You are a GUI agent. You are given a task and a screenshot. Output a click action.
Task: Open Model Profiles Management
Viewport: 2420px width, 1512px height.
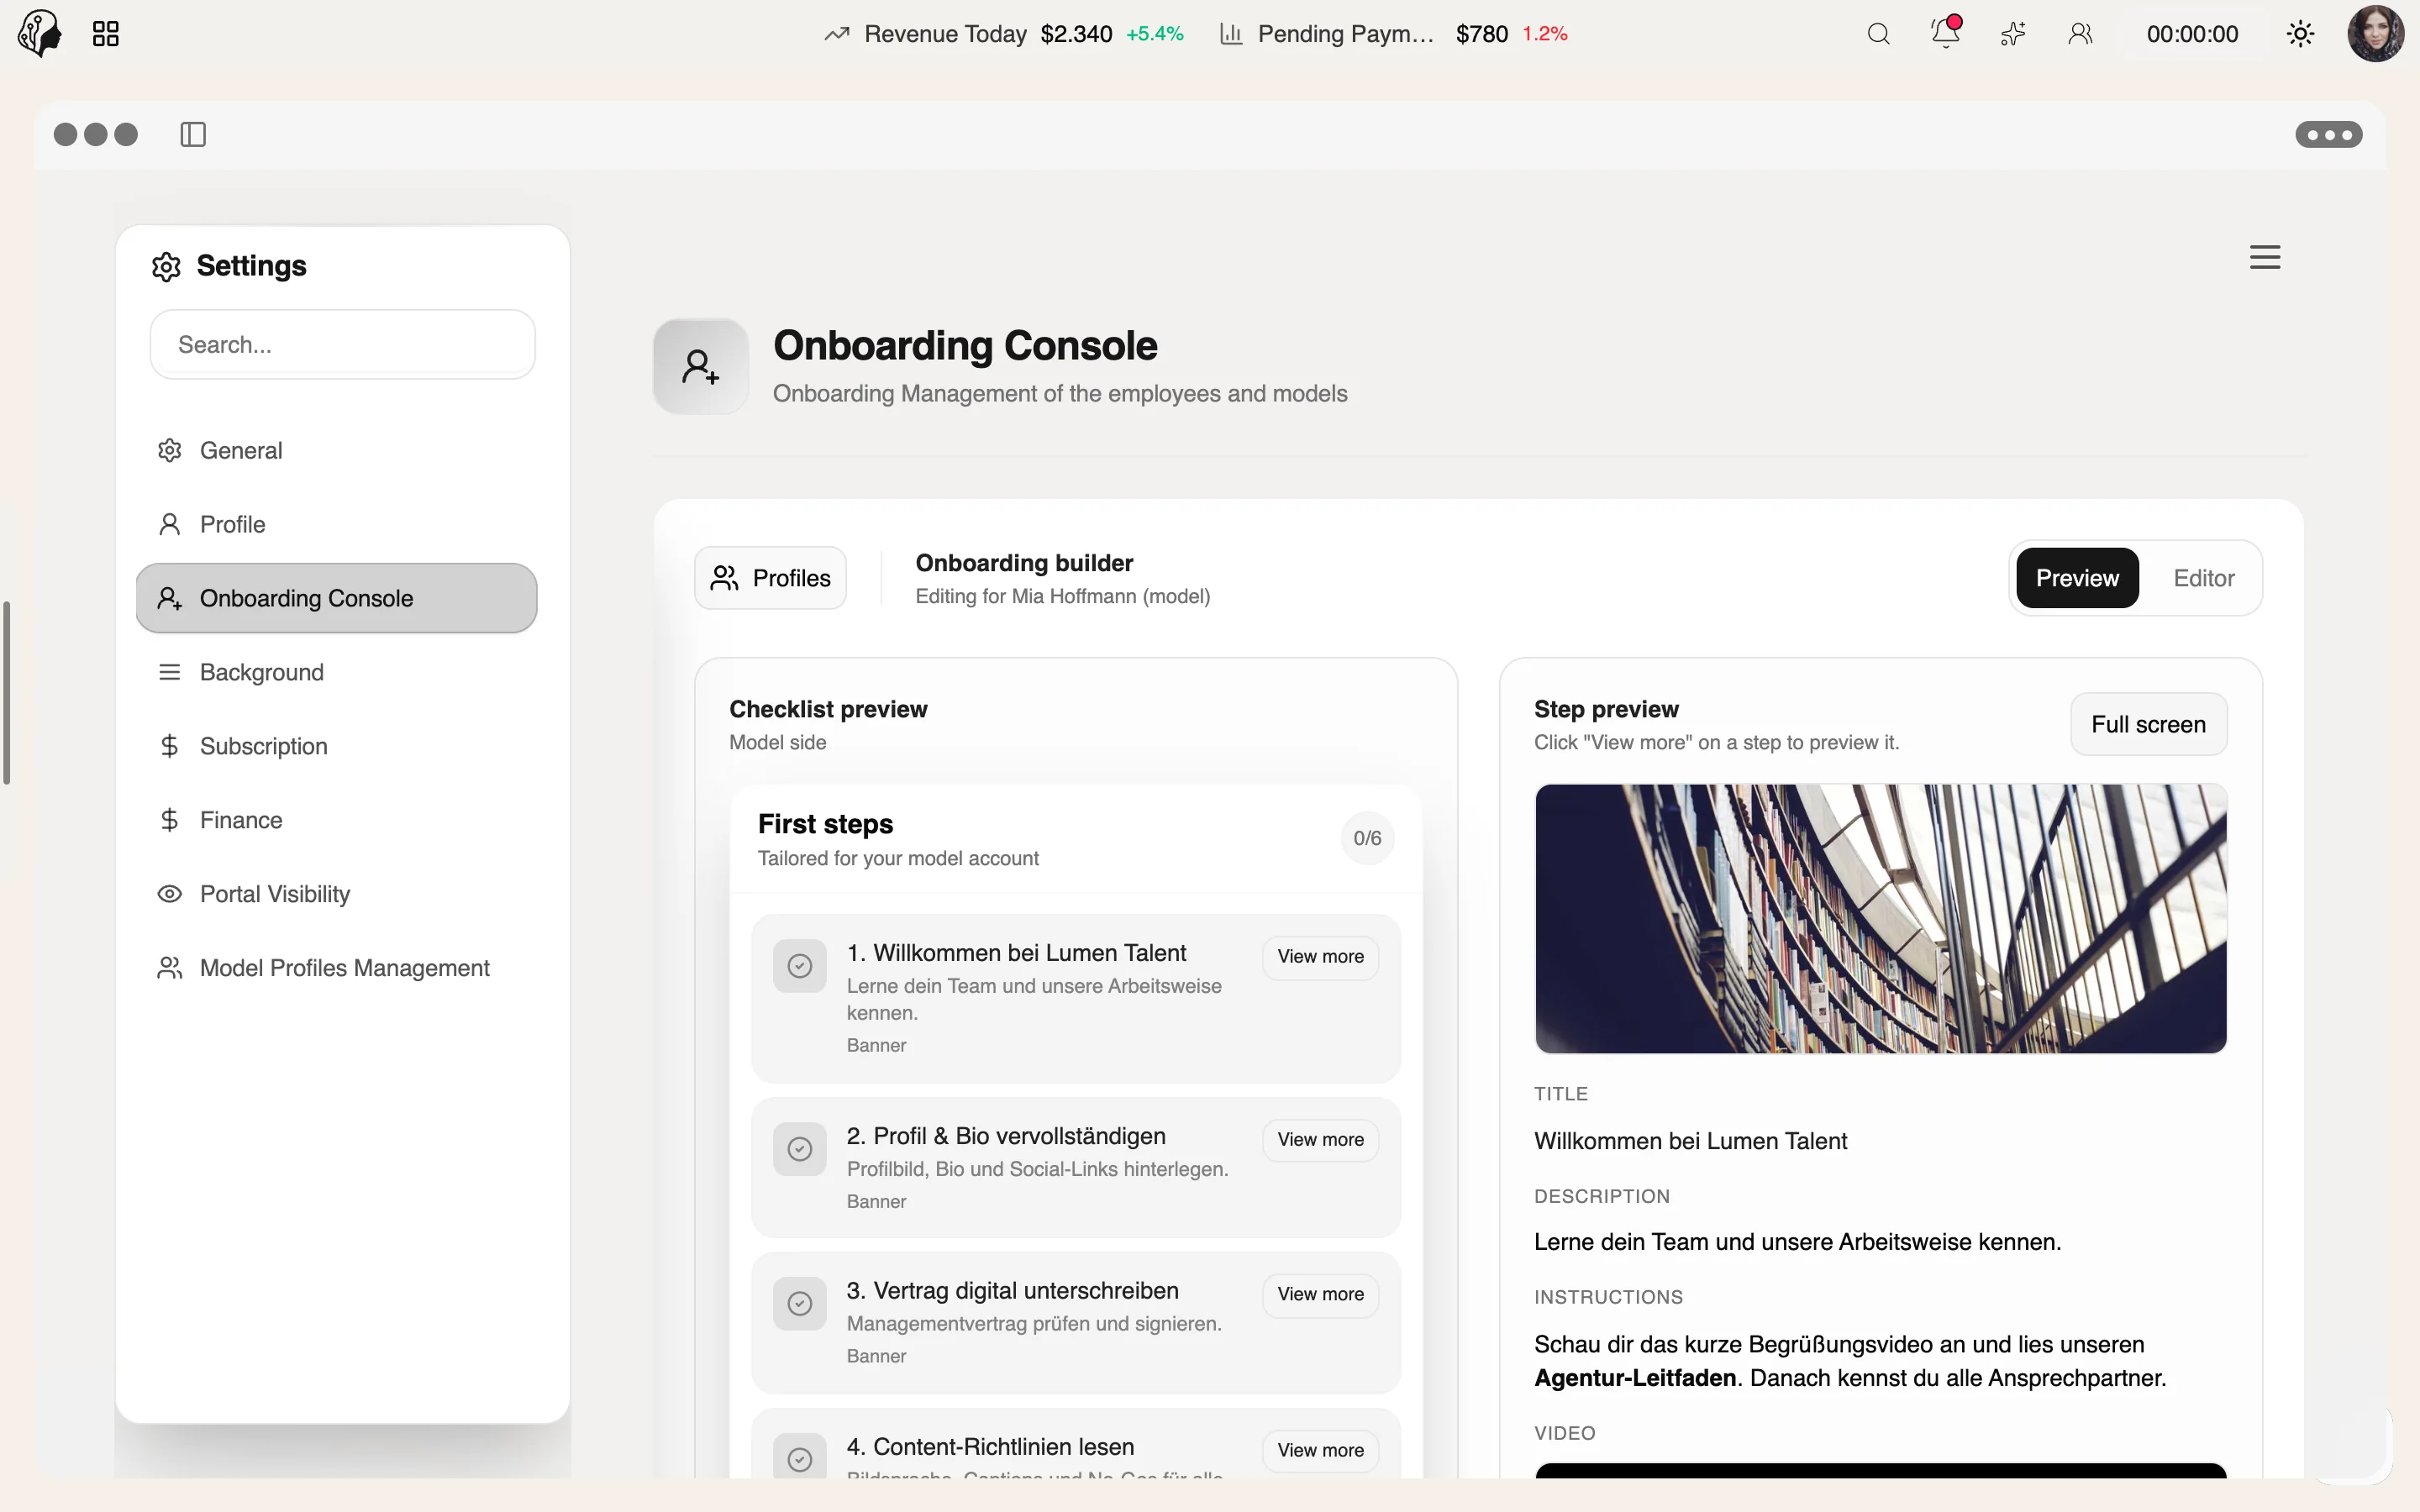pos(337,968)
